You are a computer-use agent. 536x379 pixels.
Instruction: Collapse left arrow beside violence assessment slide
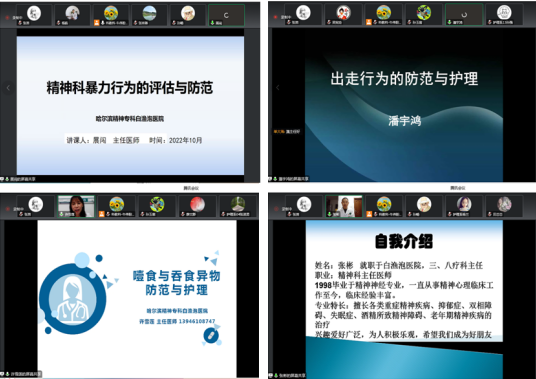tap(8, 88)
